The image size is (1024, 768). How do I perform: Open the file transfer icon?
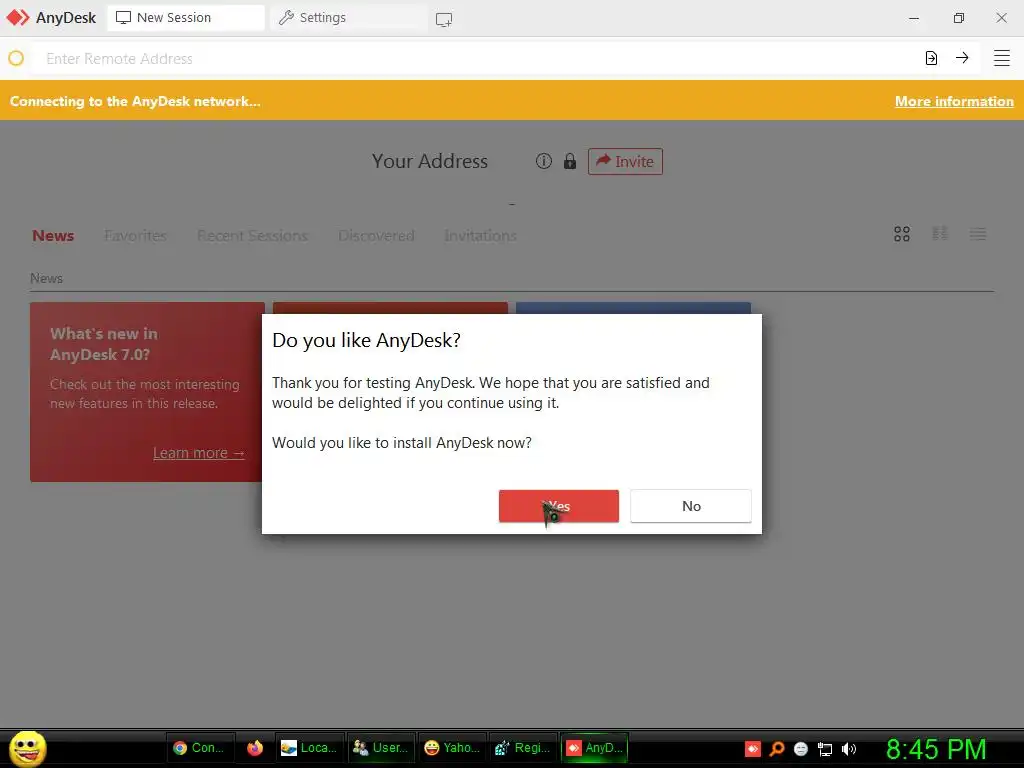[x=931, y=58]
